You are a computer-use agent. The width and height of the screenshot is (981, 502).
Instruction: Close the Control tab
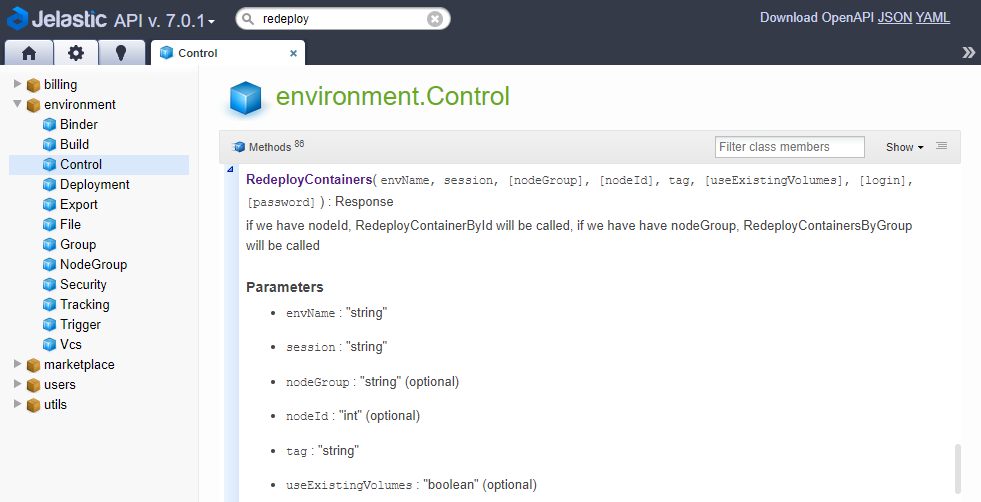[x=293, y=54]
